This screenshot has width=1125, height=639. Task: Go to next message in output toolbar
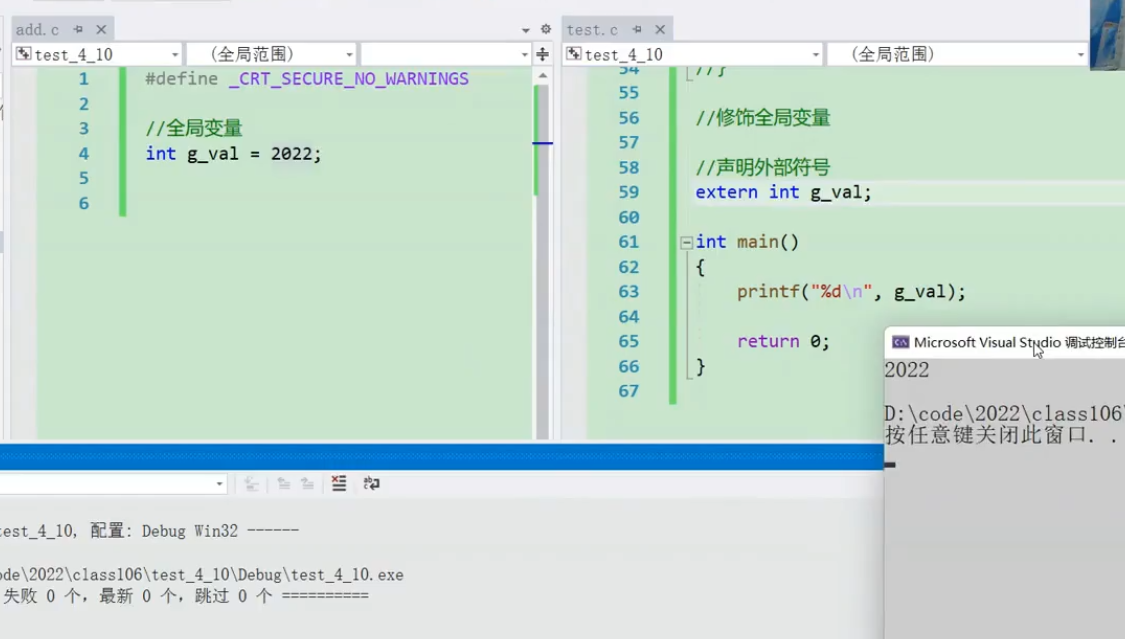tap(307, 483)
